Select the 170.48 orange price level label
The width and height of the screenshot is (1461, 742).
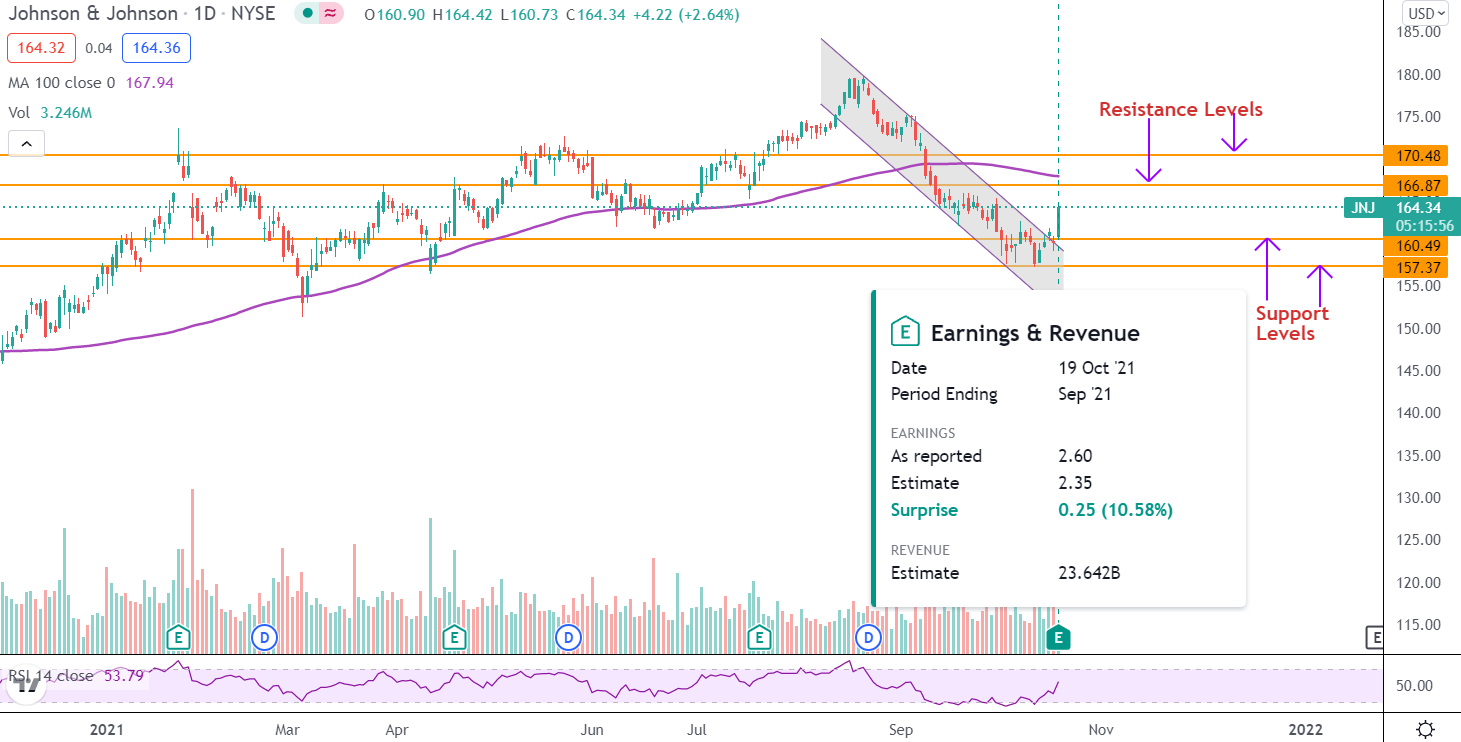1413,155
